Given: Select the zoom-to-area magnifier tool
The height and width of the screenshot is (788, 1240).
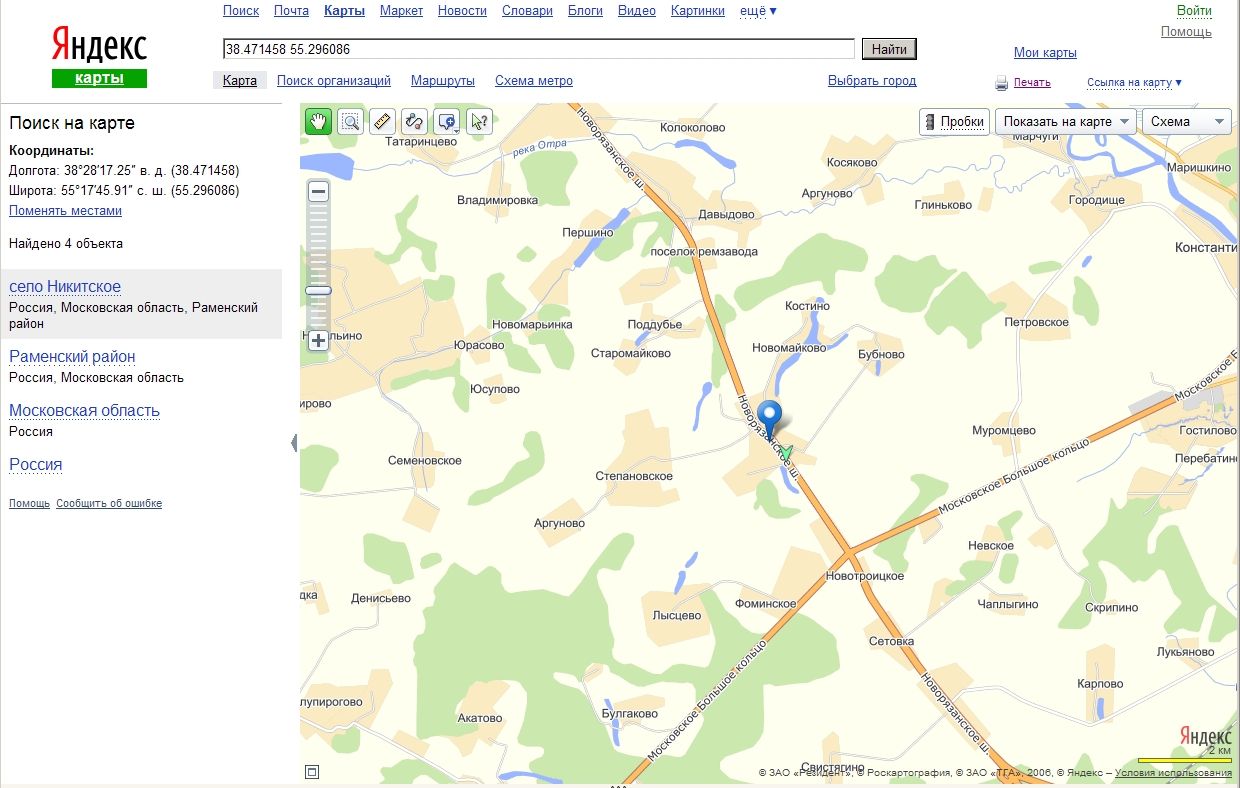Looking at the screenshot, I should click(x=350, y=122).
